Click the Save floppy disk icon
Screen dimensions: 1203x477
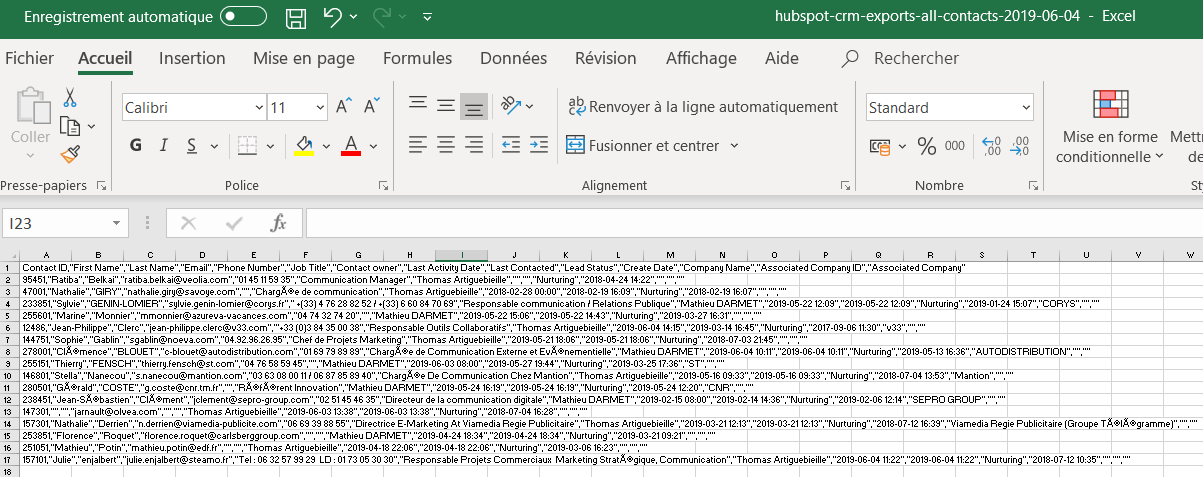point(296,17)
